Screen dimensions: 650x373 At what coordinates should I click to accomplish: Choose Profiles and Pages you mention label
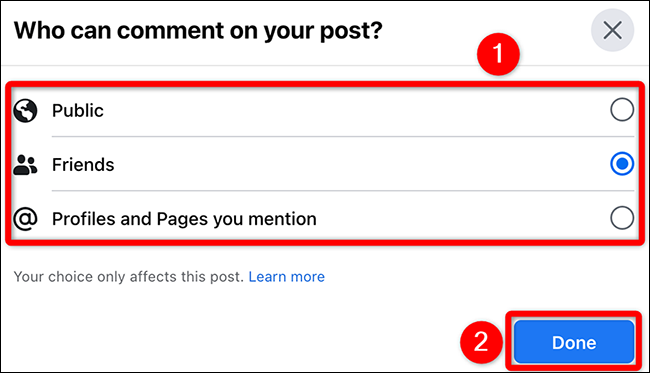coord(184,219)
